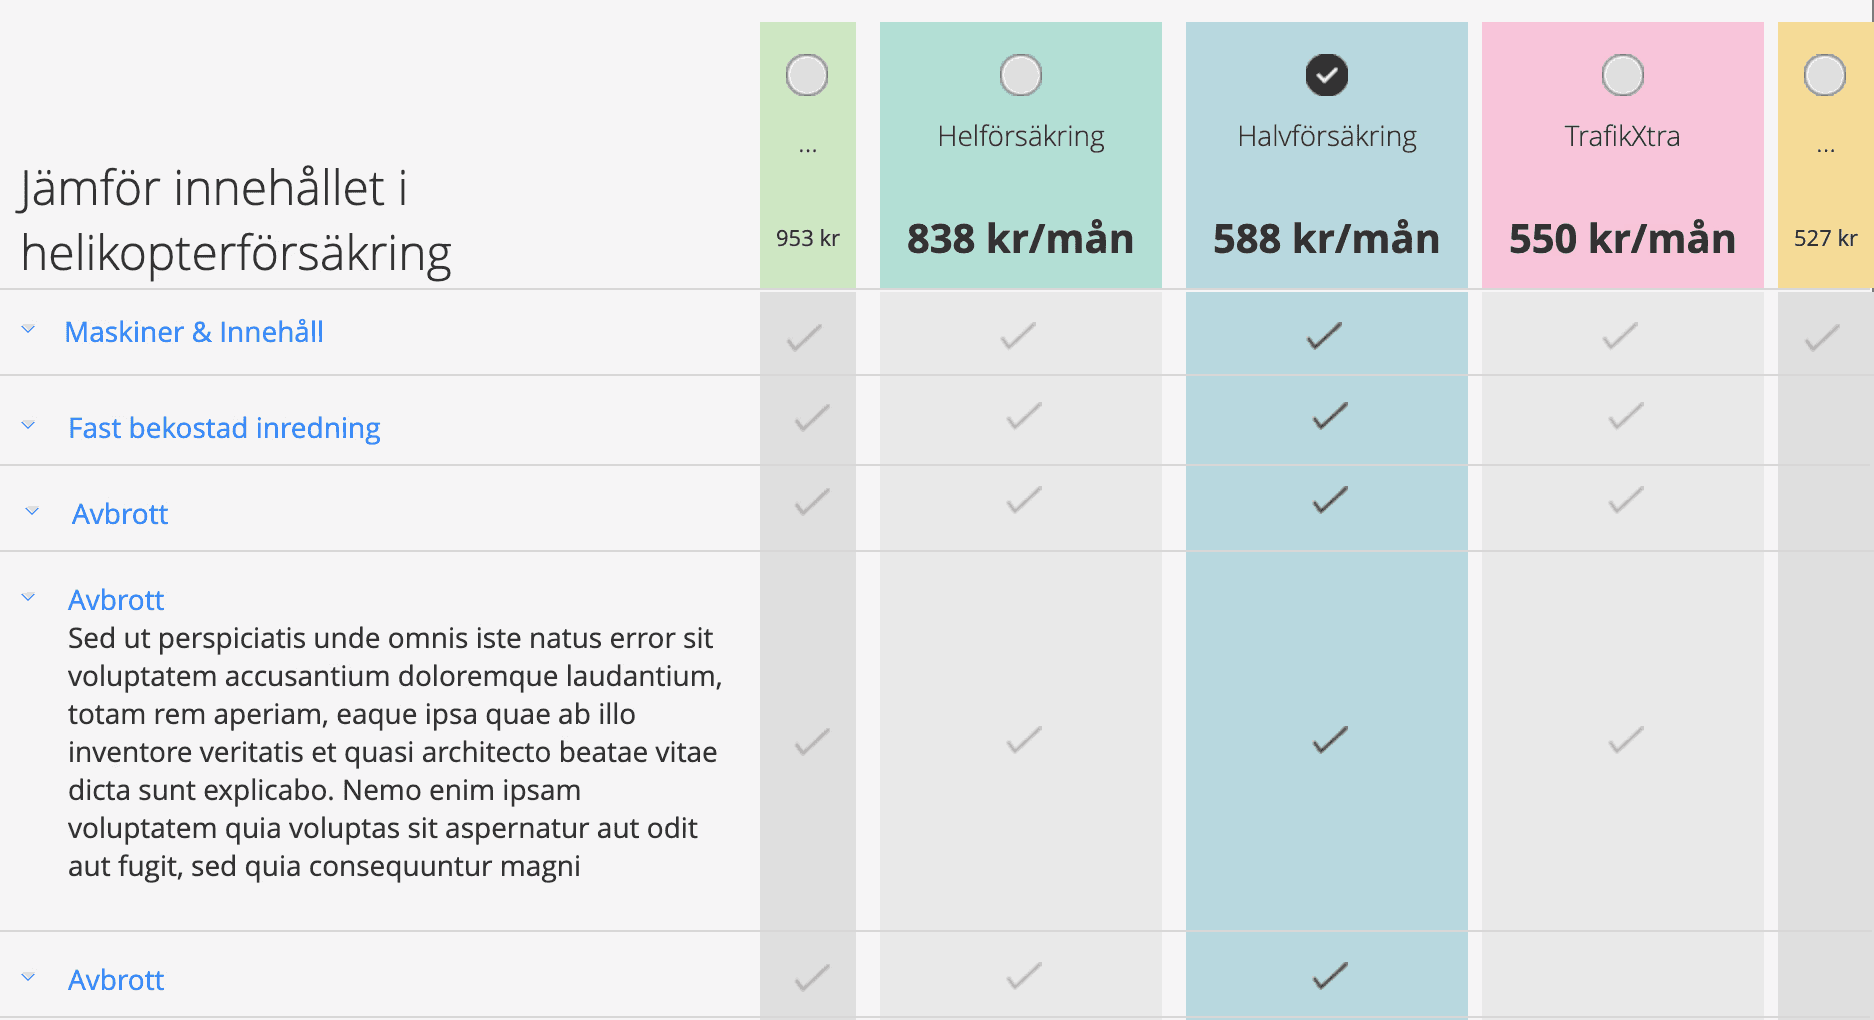The width and height of the screenshot is (1874, 1020).
Task: Open the Maskiner & Innehåll link
Action: (x=194, y=332)
